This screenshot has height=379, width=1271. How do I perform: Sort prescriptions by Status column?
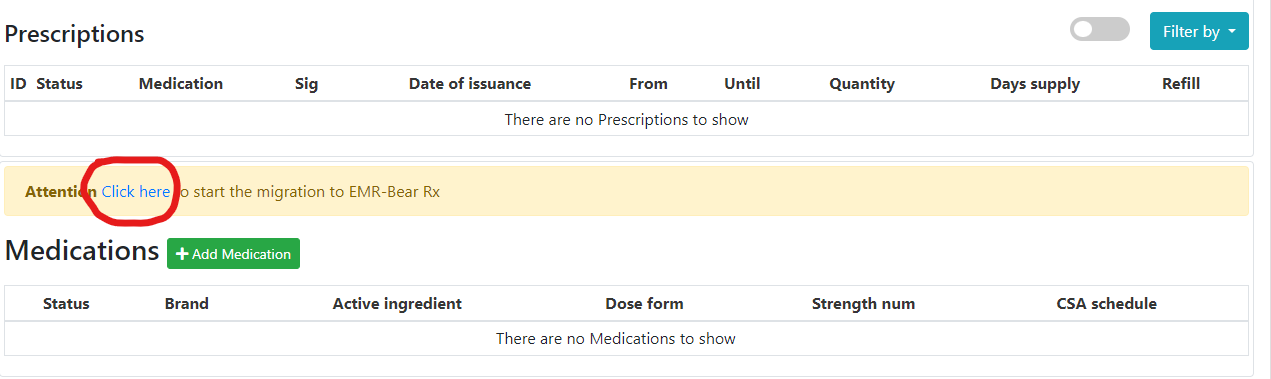[59, 84]
